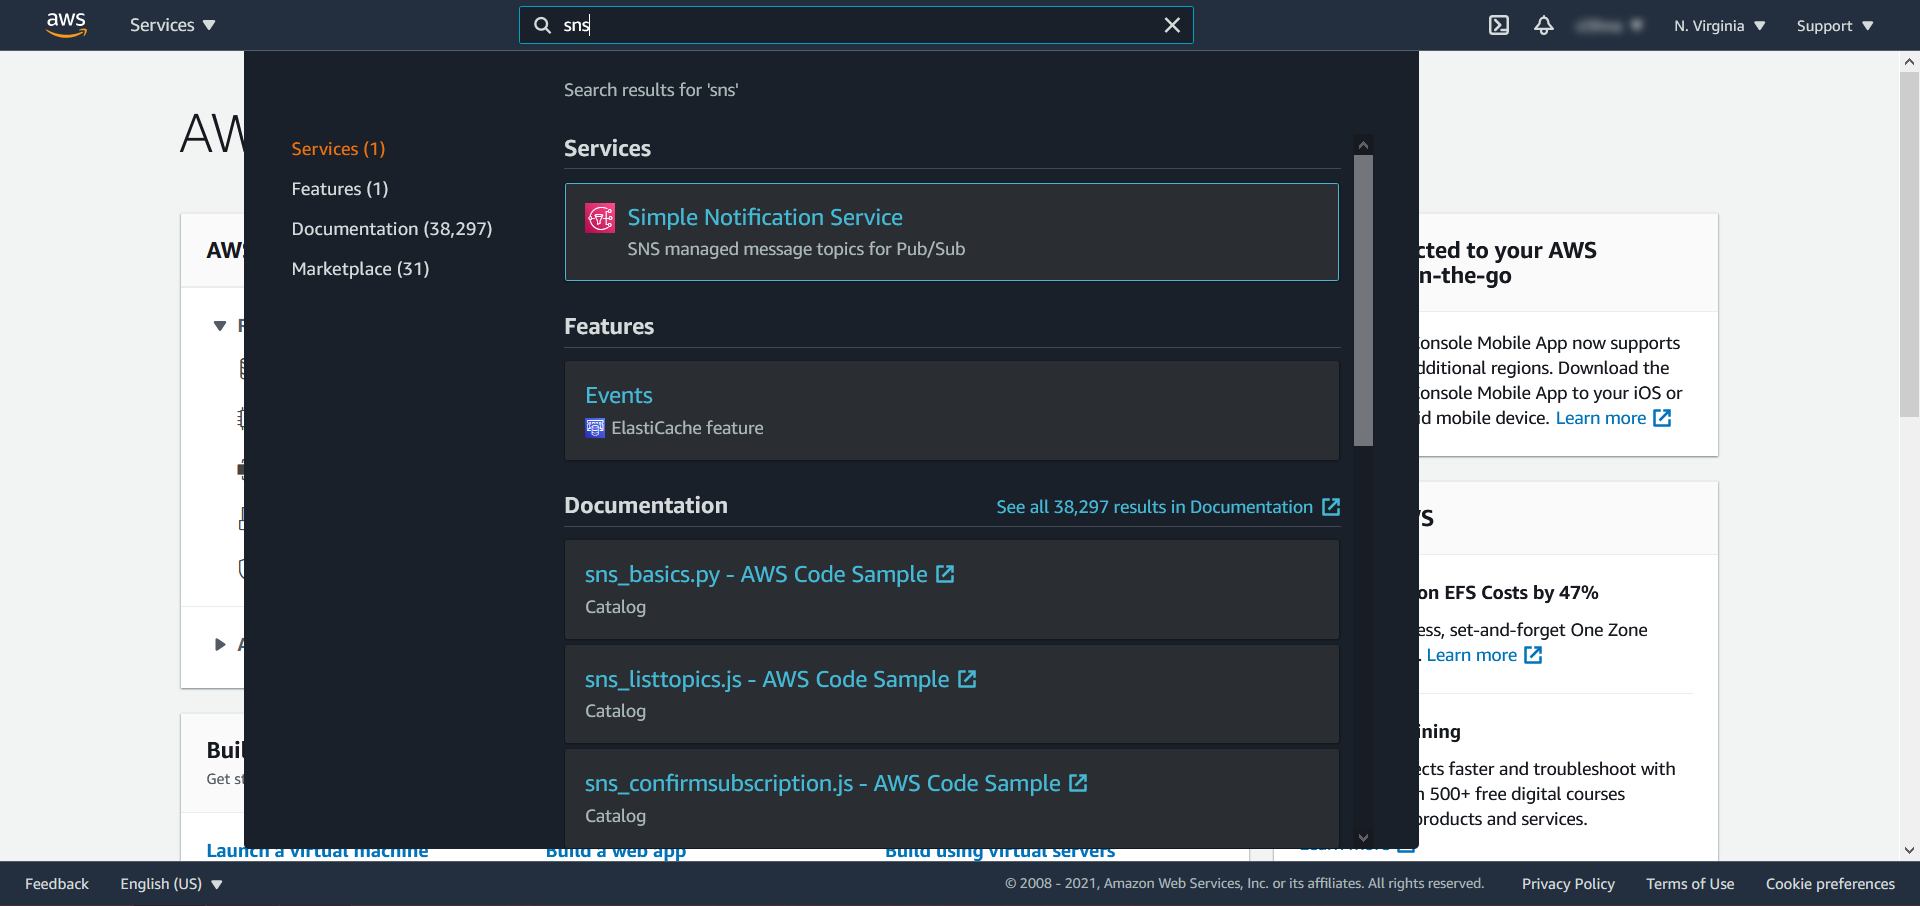Open sns_basics.py AWS Code Sample

(756, 574)
